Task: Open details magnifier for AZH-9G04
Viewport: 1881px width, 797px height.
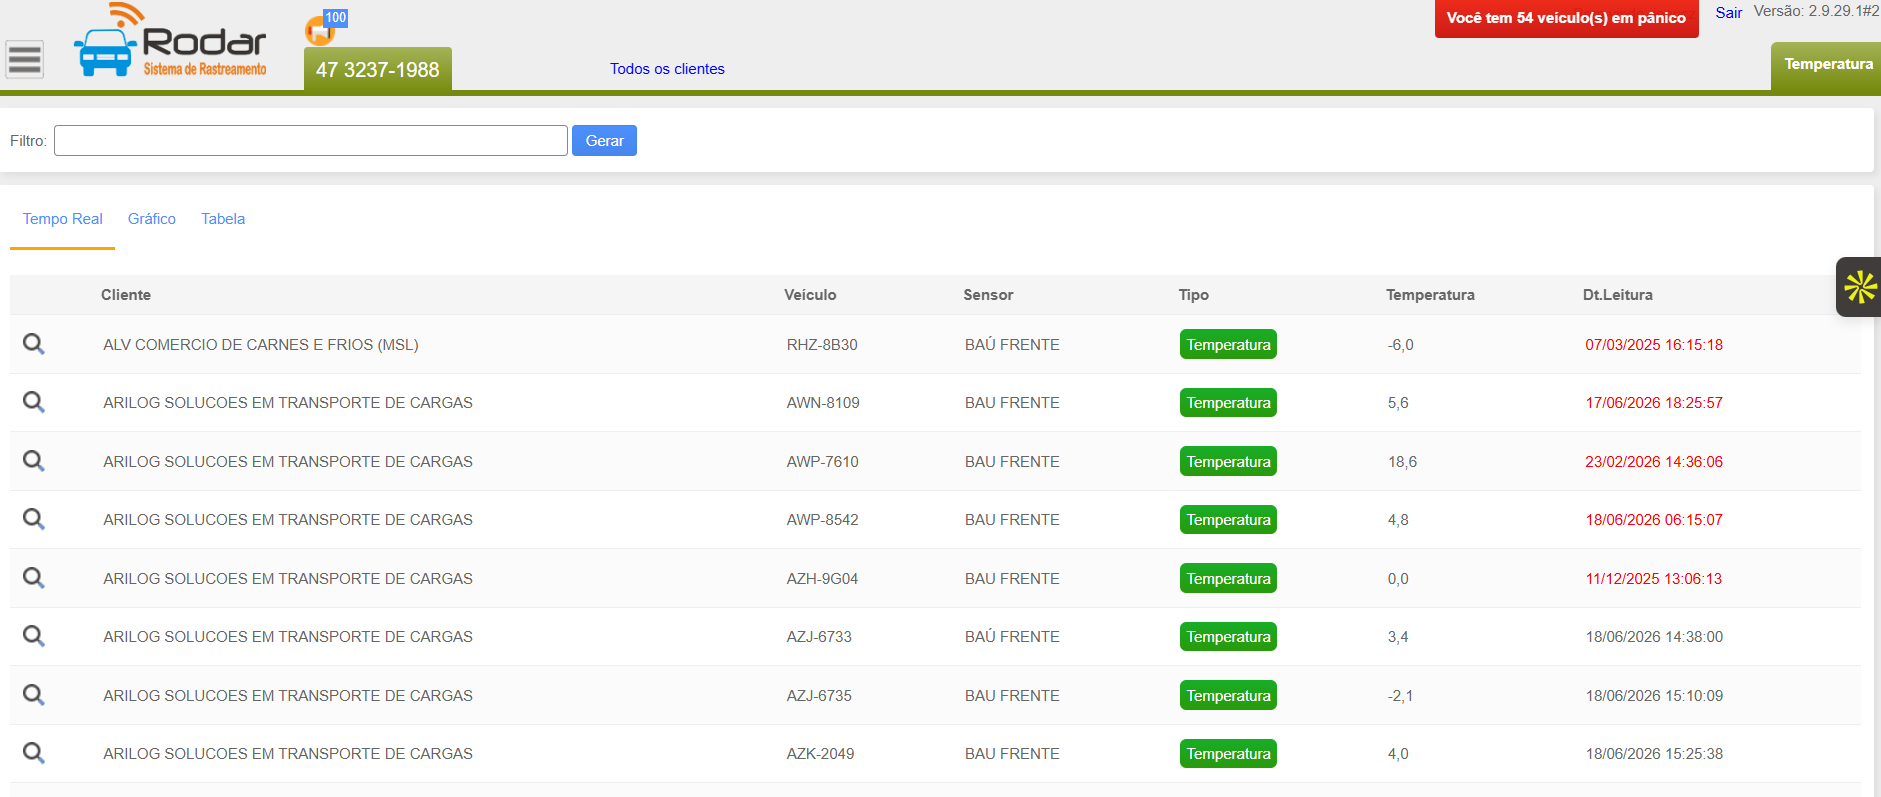Action: coord(34,578)
